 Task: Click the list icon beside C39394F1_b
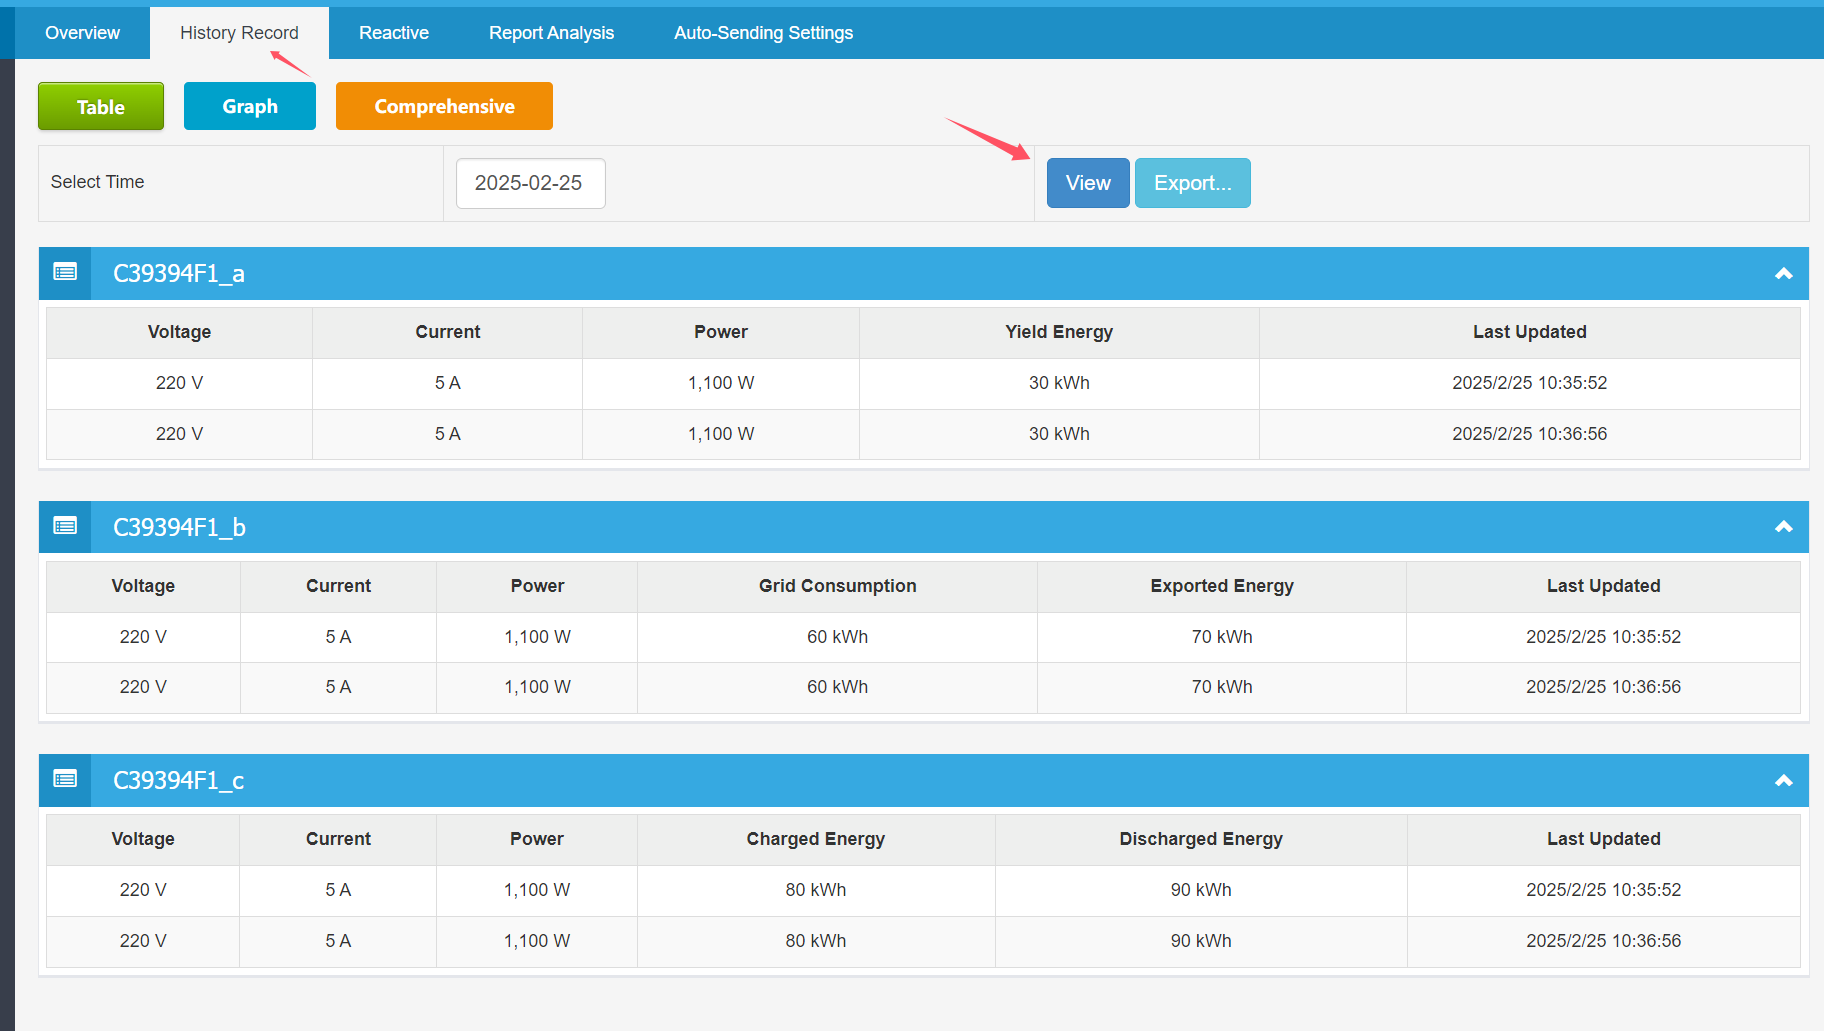click(x=65, y=526)
